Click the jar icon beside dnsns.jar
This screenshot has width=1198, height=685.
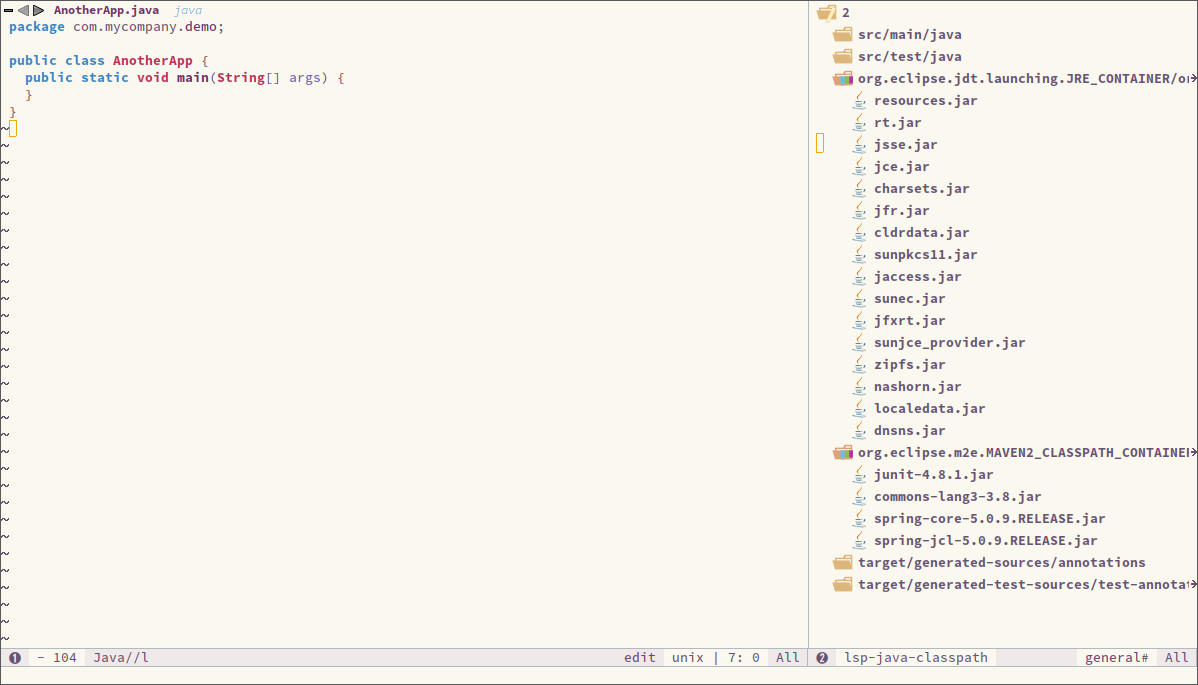coord(860,431)
